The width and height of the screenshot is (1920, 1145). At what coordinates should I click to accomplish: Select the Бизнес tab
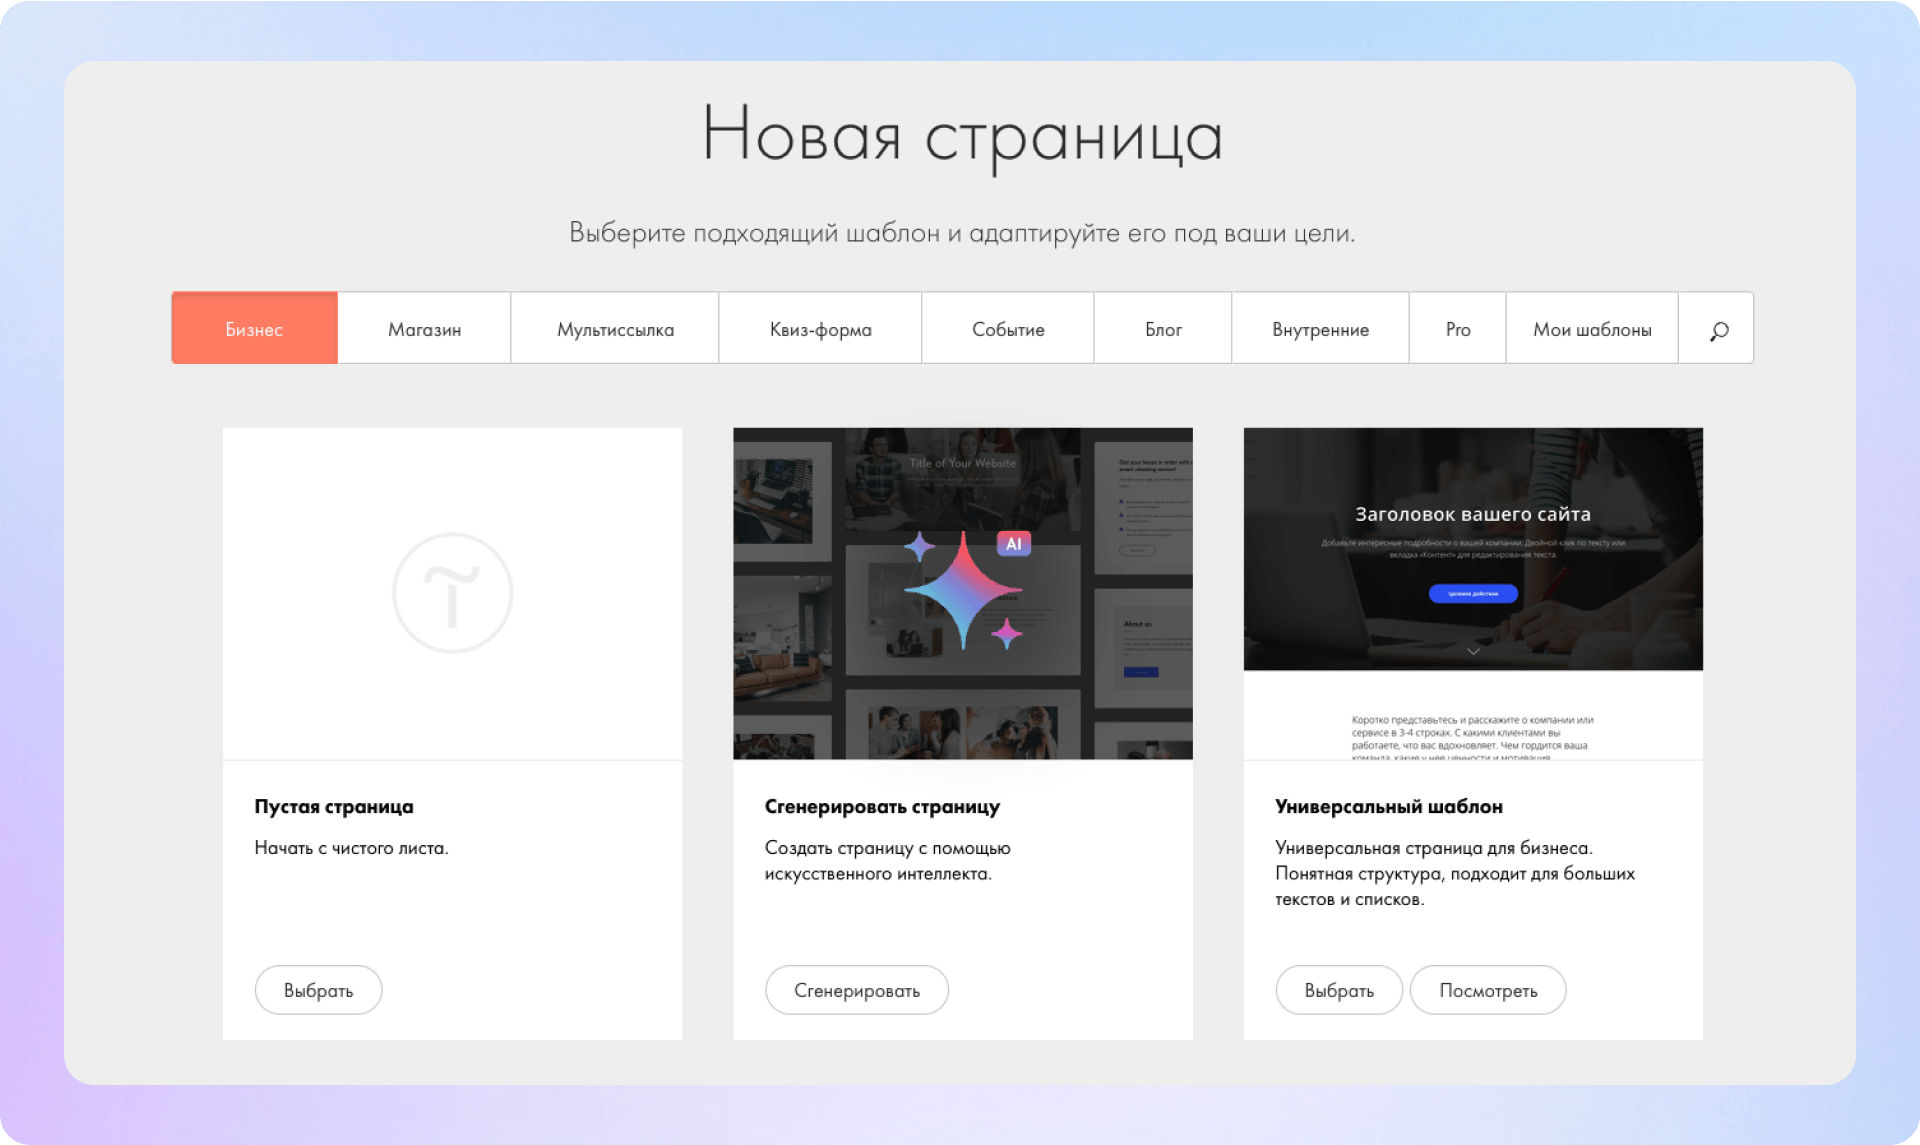click(254, 329)
